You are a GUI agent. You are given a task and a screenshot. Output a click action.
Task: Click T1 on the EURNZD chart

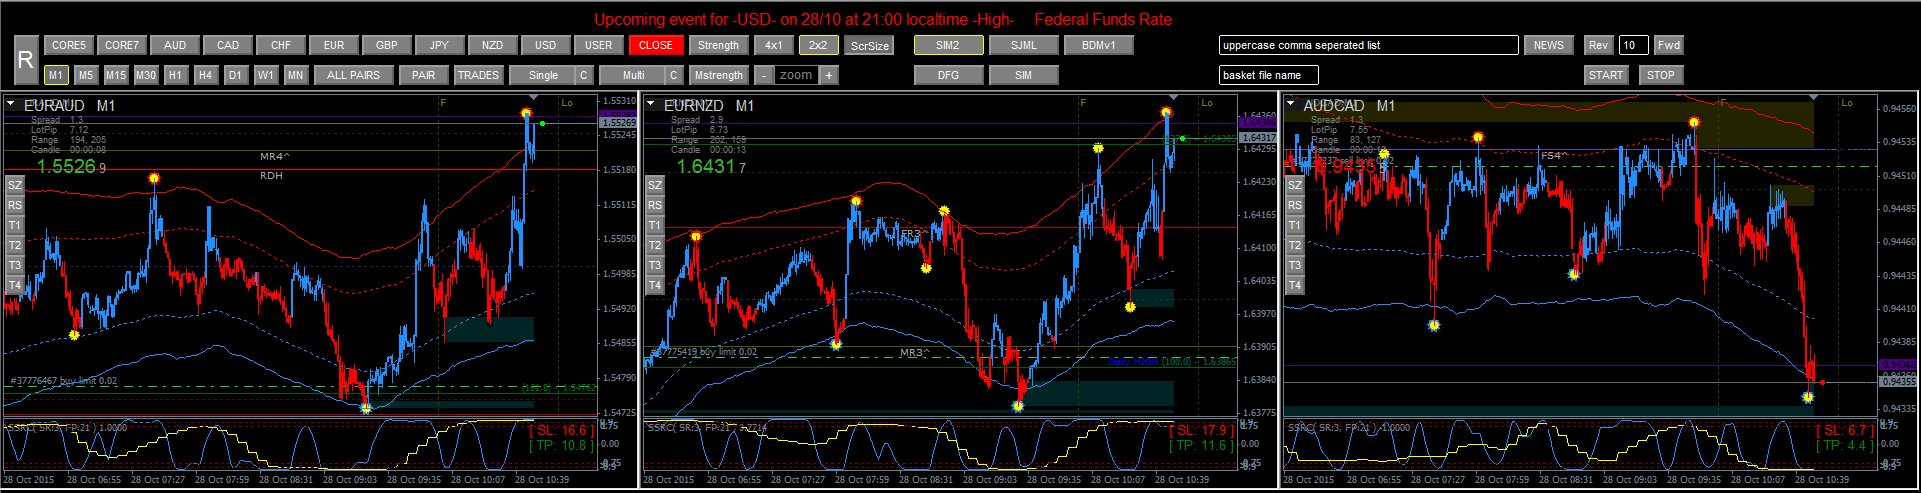point(655,225)
